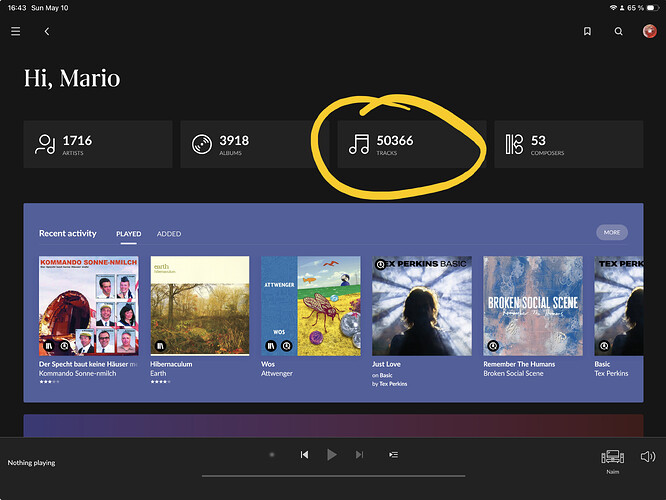Open the Just Love title link
Viewport: 666px width, 500px height.
click(x=387, y=364)
